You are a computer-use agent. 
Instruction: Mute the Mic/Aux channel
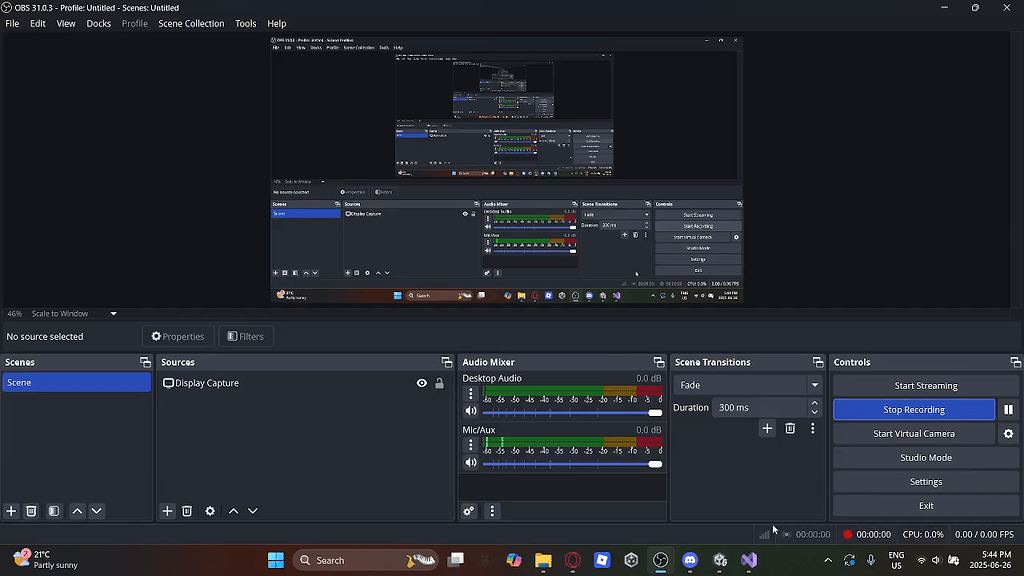[471, 463]
